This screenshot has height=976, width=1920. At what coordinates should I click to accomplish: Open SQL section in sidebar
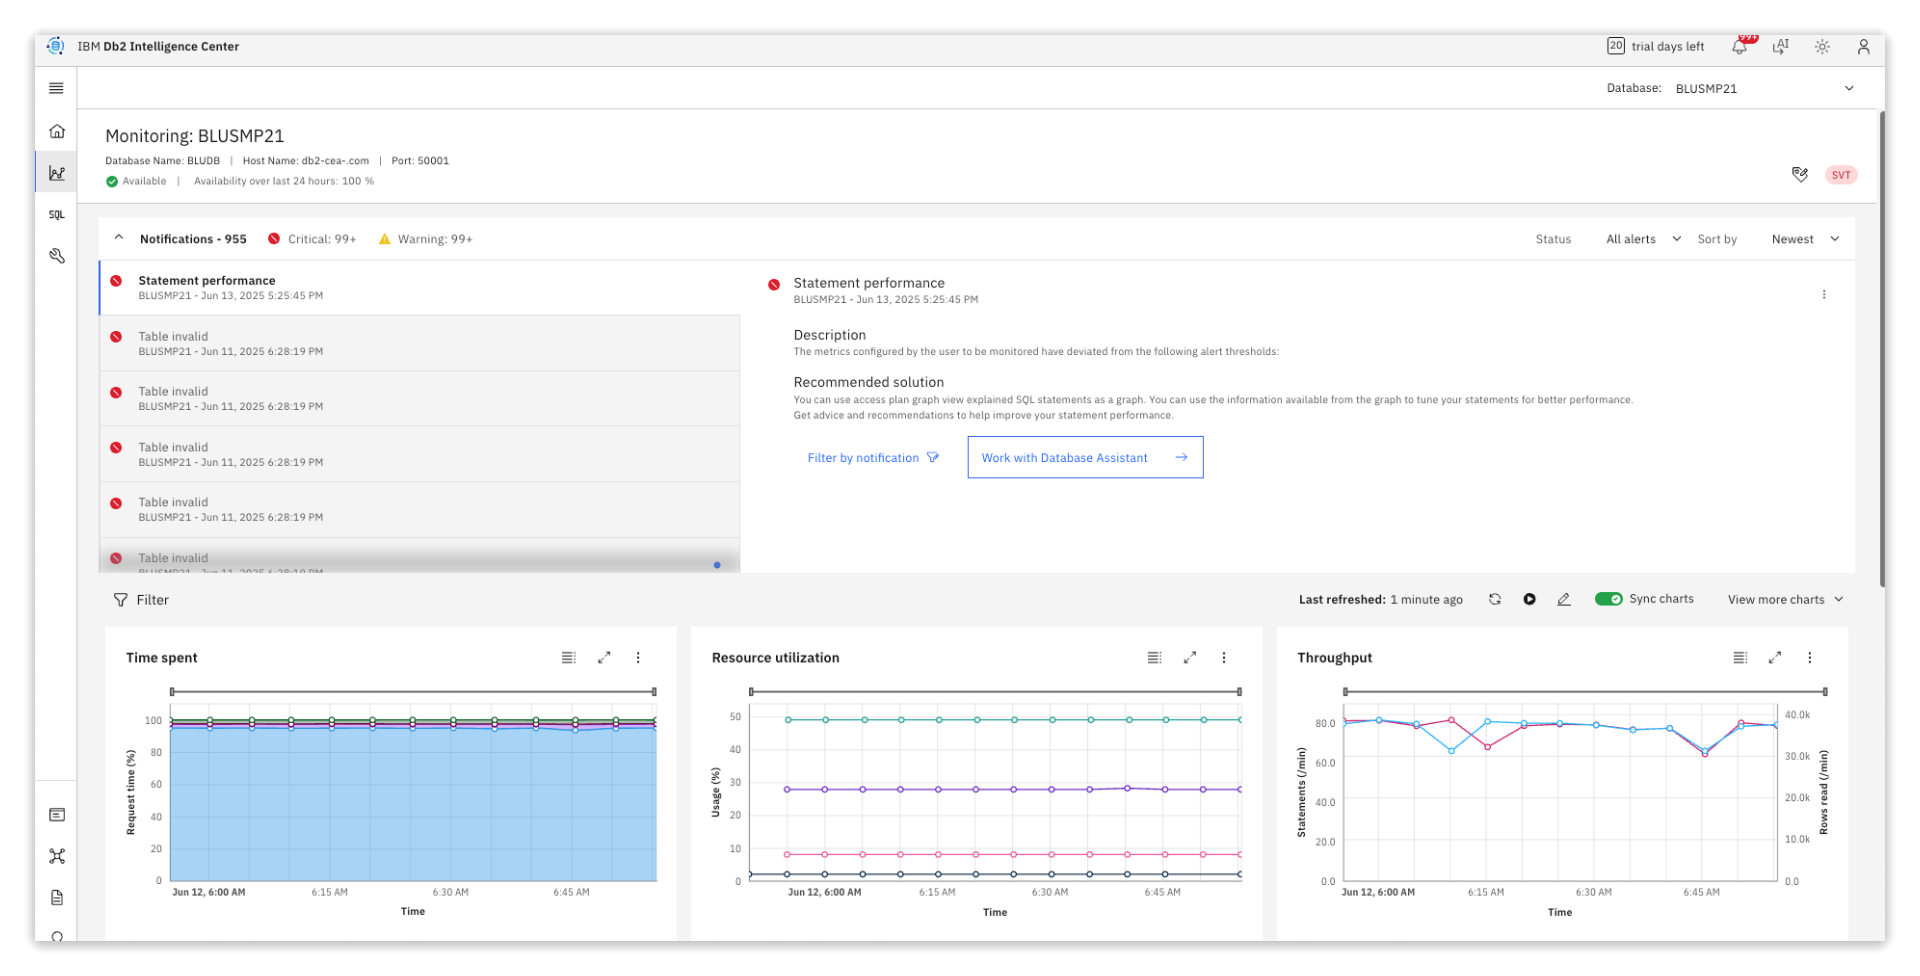[57, 215]
